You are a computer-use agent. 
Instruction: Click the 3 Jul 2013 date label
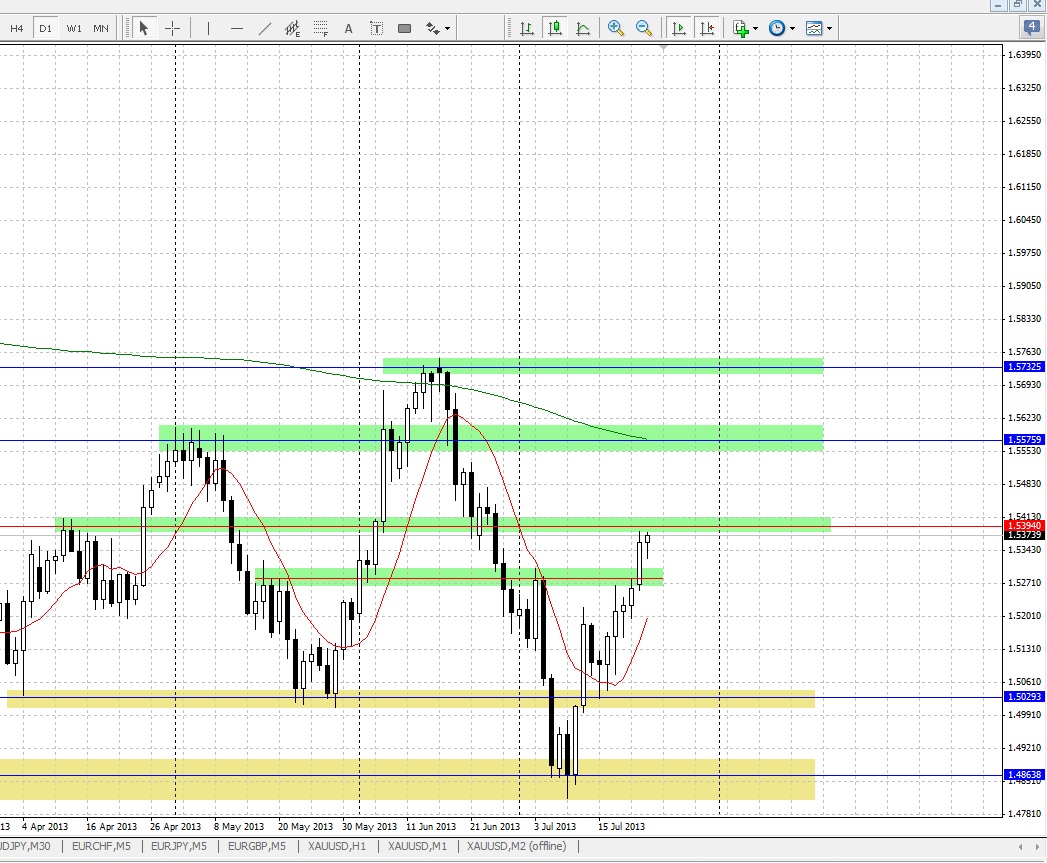click(x=555, y=826)
